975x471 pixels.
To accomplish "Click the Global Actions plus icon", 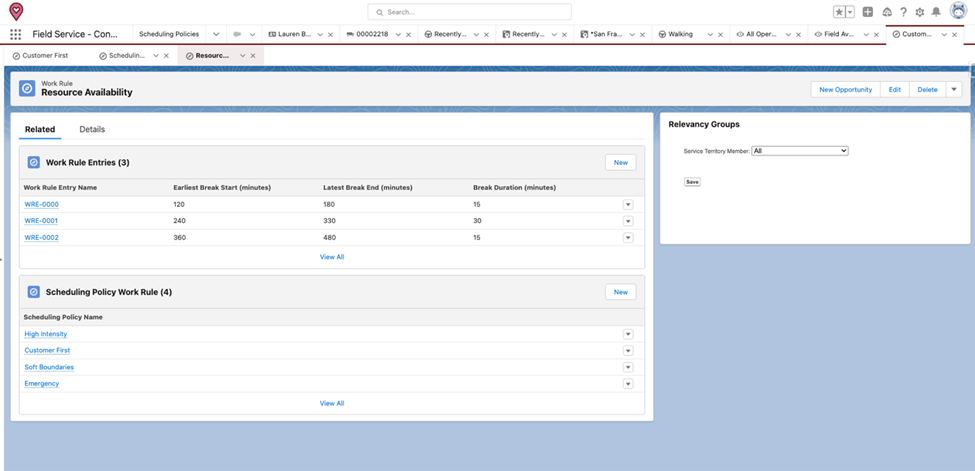I will tap(867, 12).
